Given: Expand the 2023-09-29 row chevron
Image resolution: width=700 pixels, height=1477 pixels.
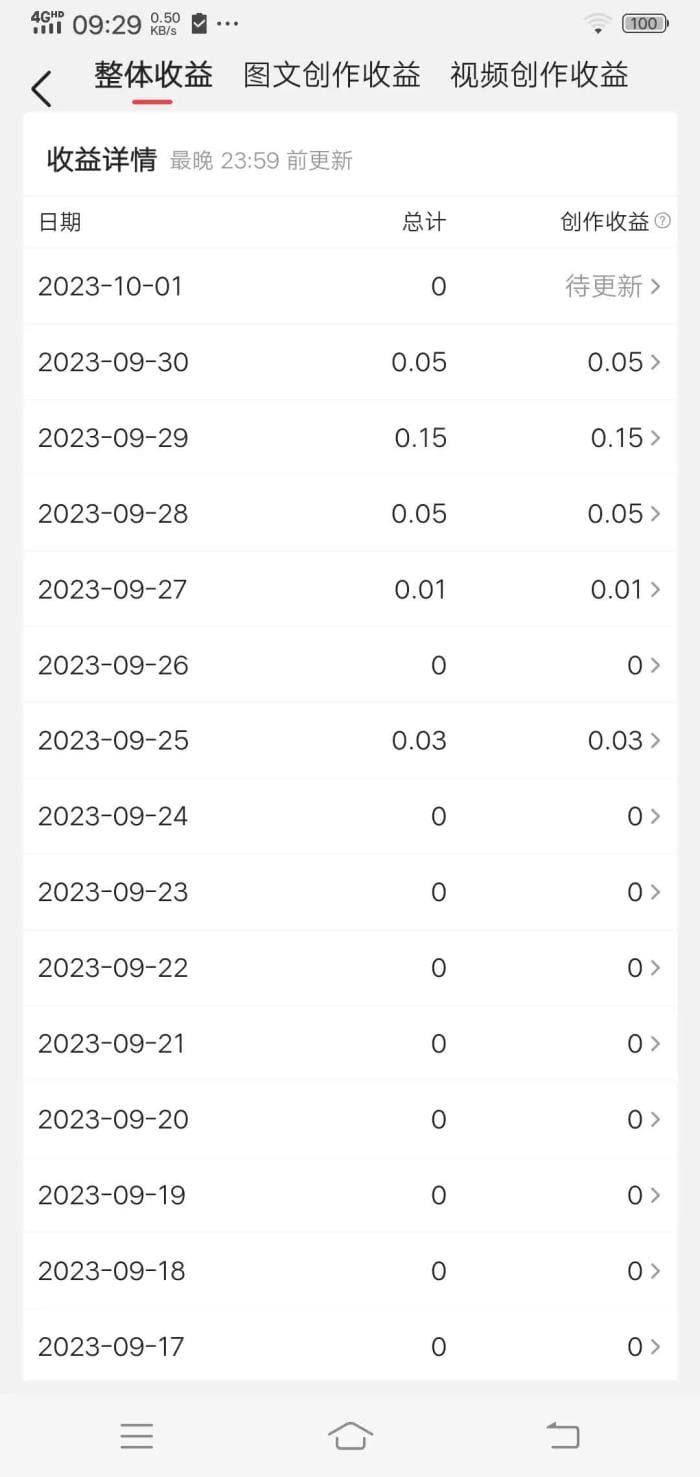Looking at the screenshot, I should 655,438.
